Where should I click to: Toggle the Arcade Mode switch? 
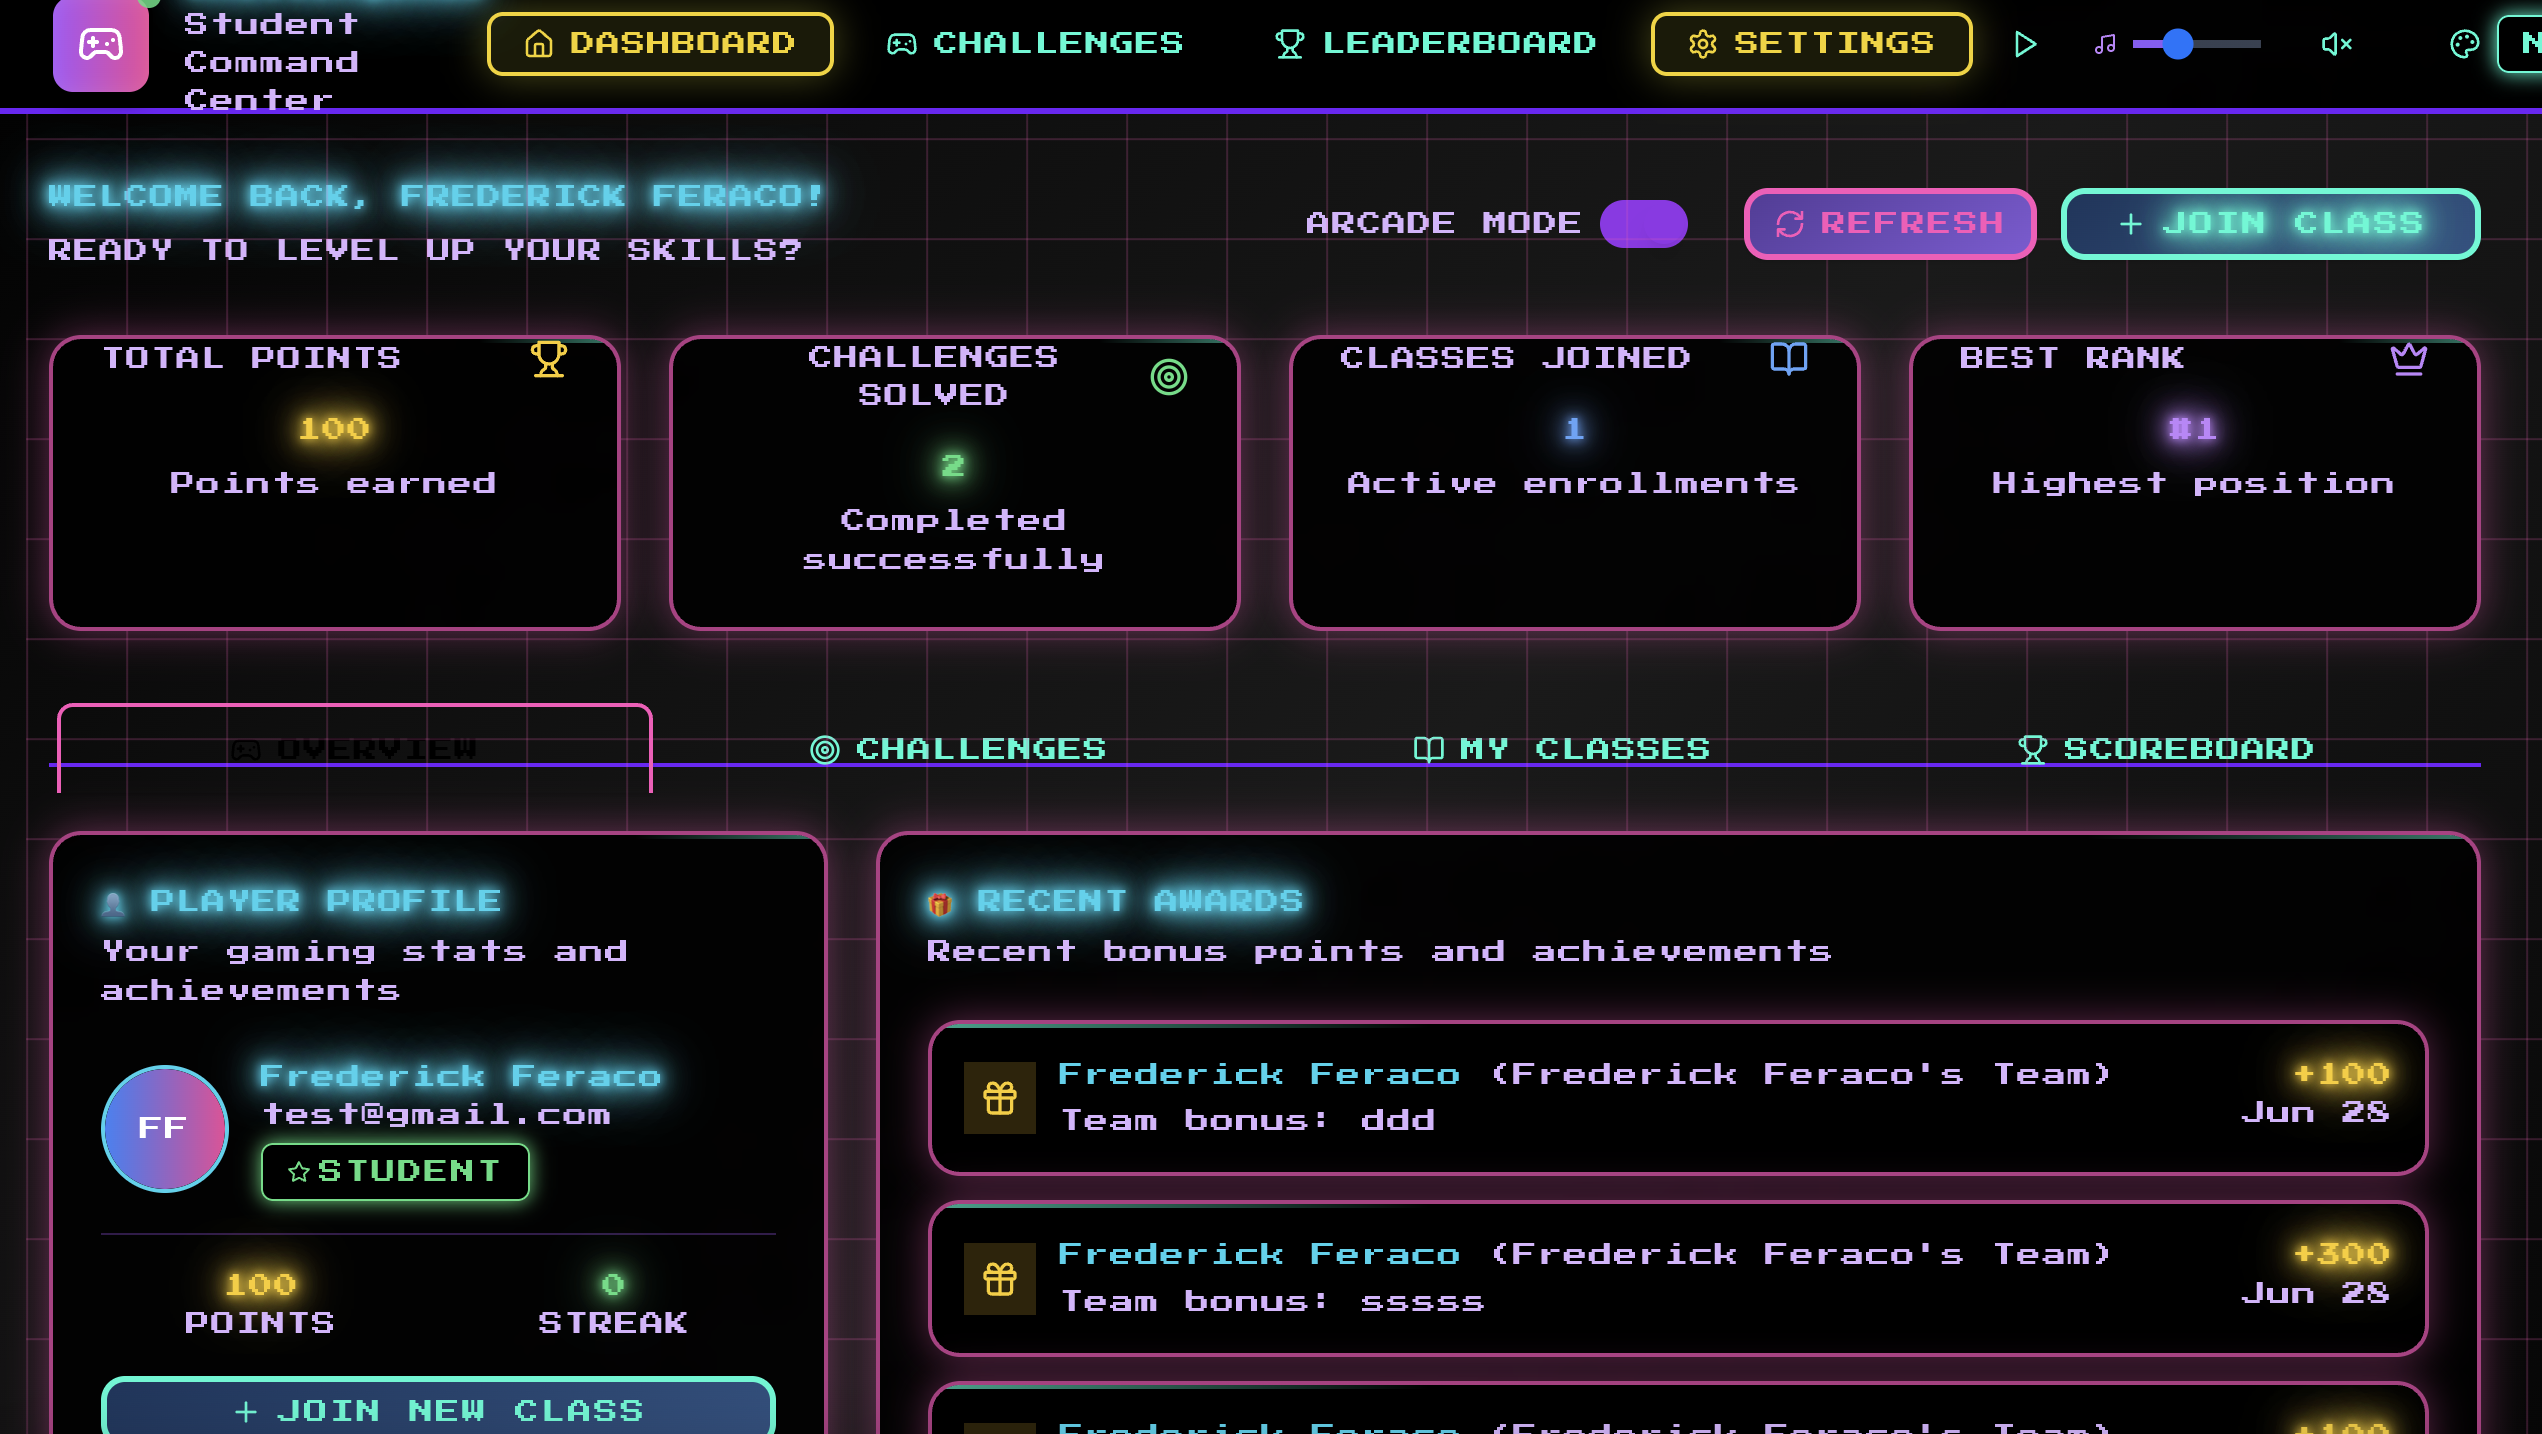(1643, 223)
